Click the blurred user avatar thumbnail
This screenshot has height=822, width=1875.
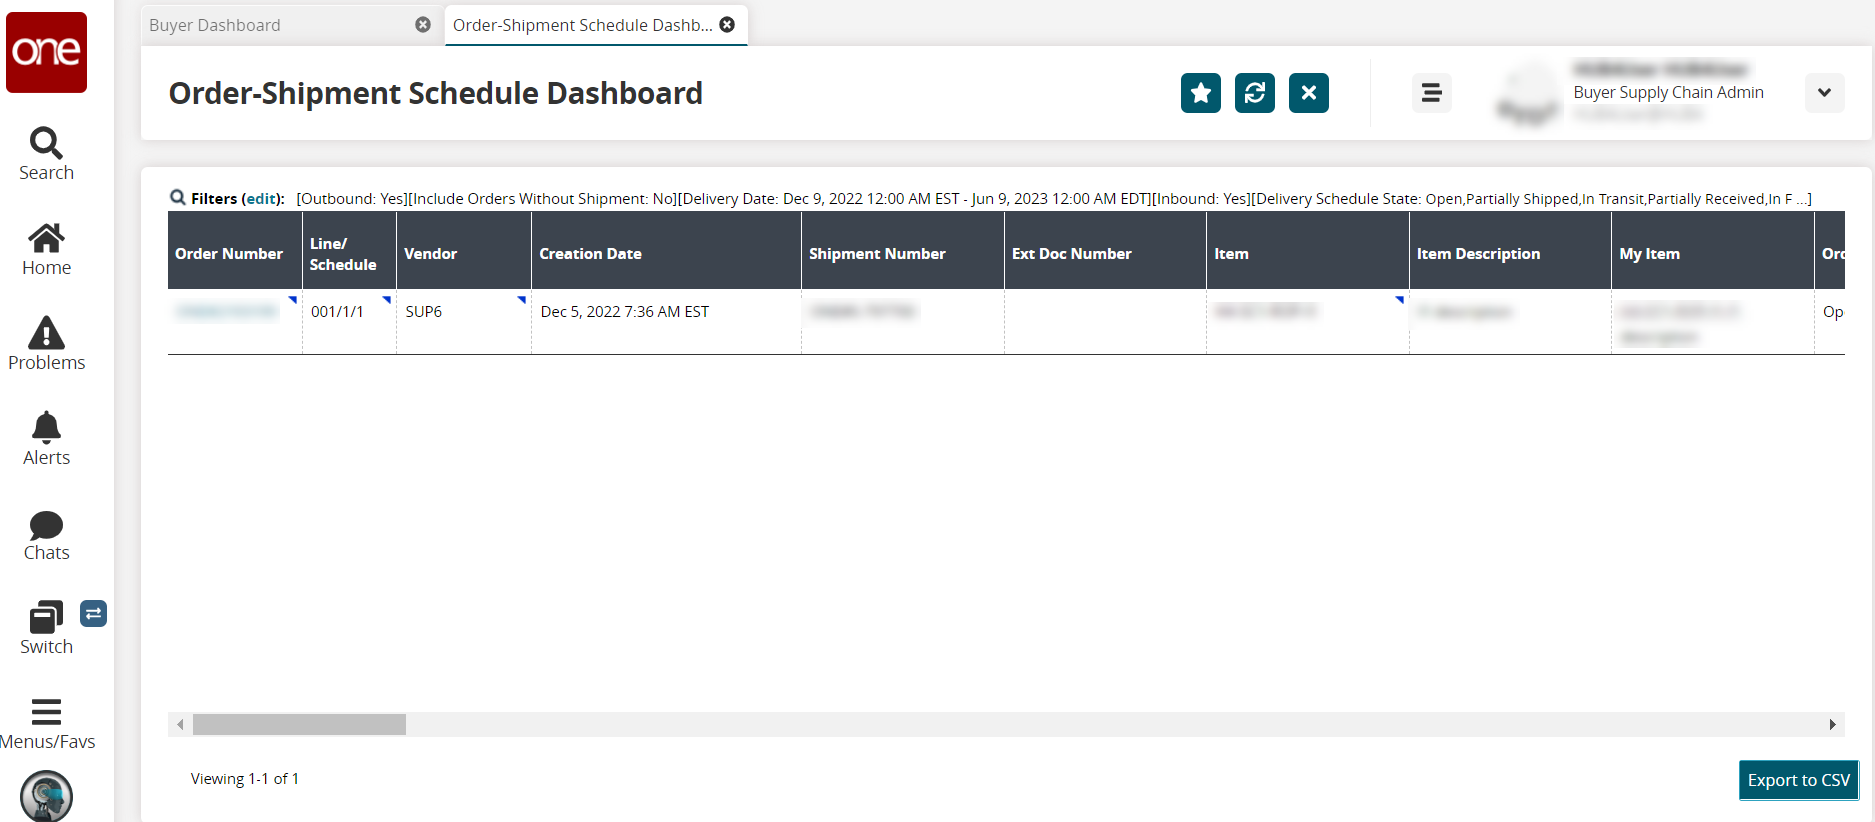[x=1527, y=93]
